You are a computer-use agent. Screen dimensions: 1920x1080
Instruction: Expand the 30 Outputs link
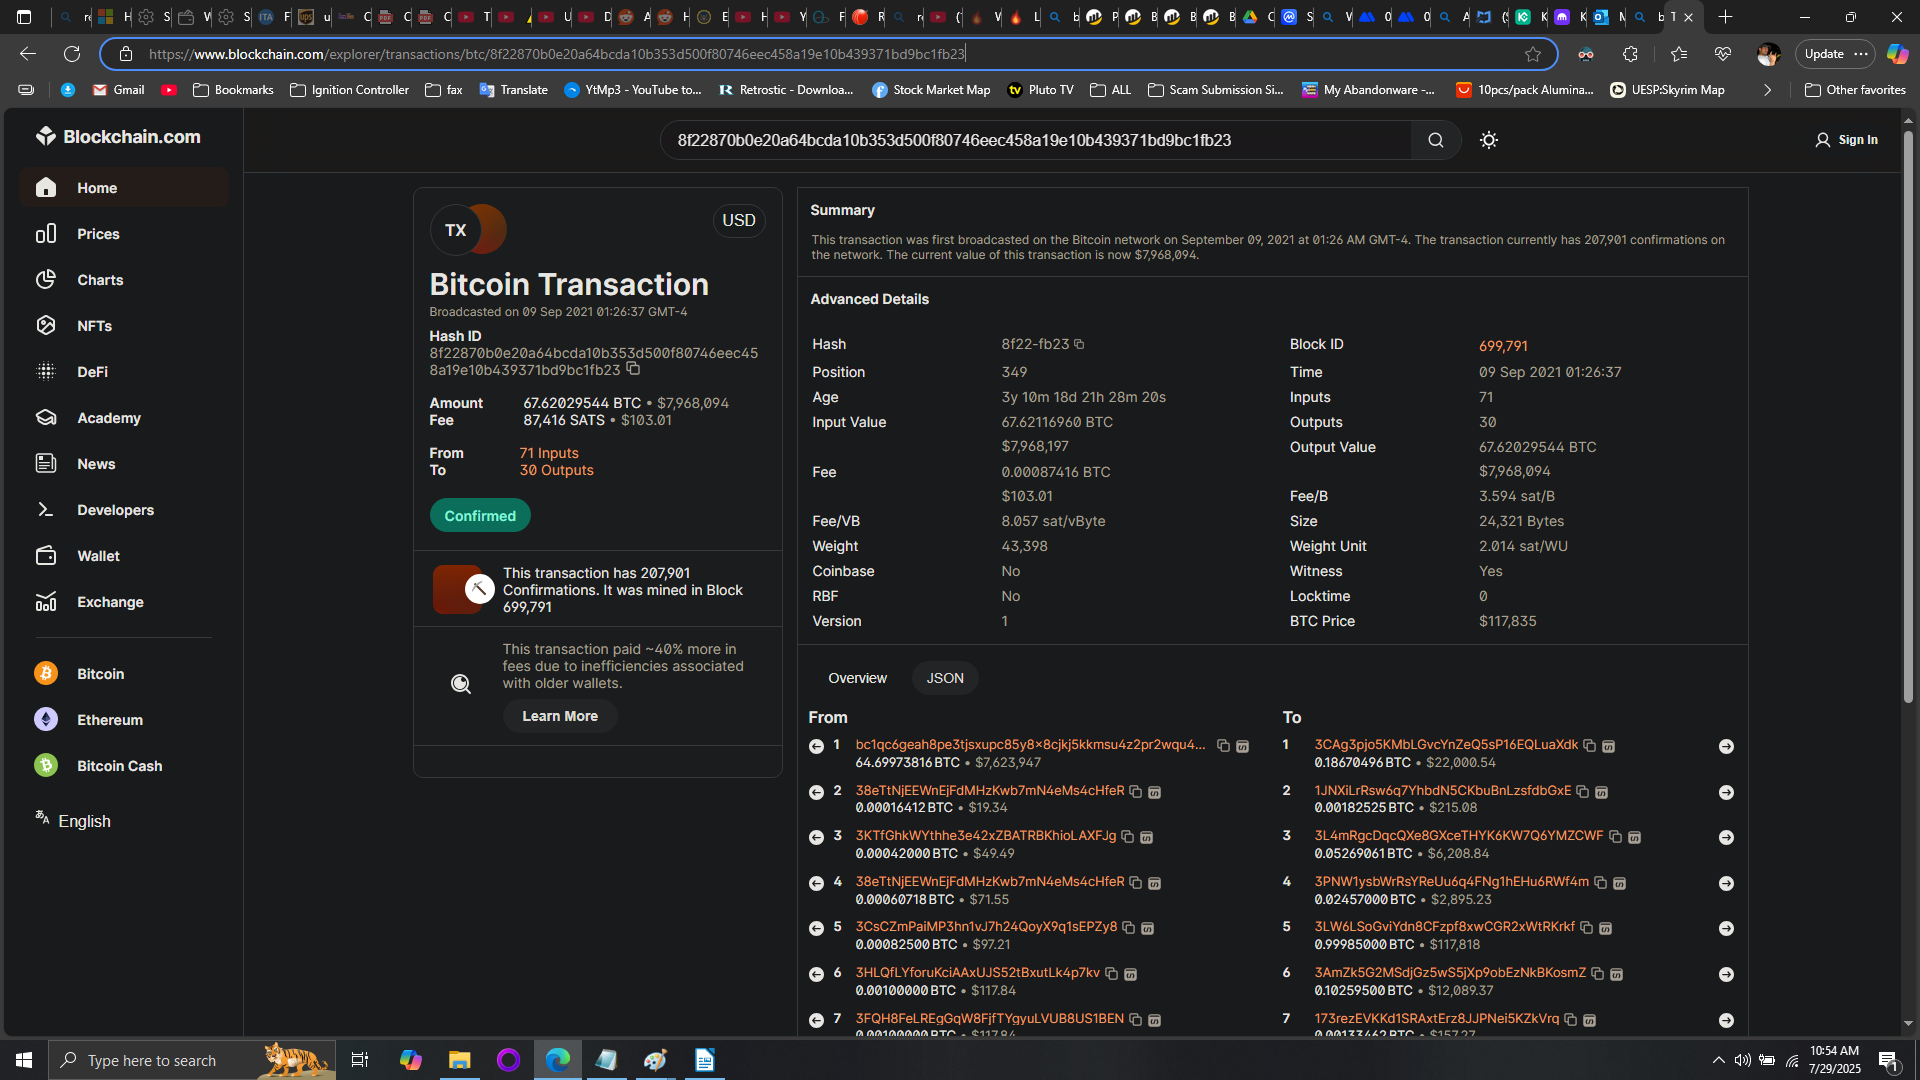point(556,470)
